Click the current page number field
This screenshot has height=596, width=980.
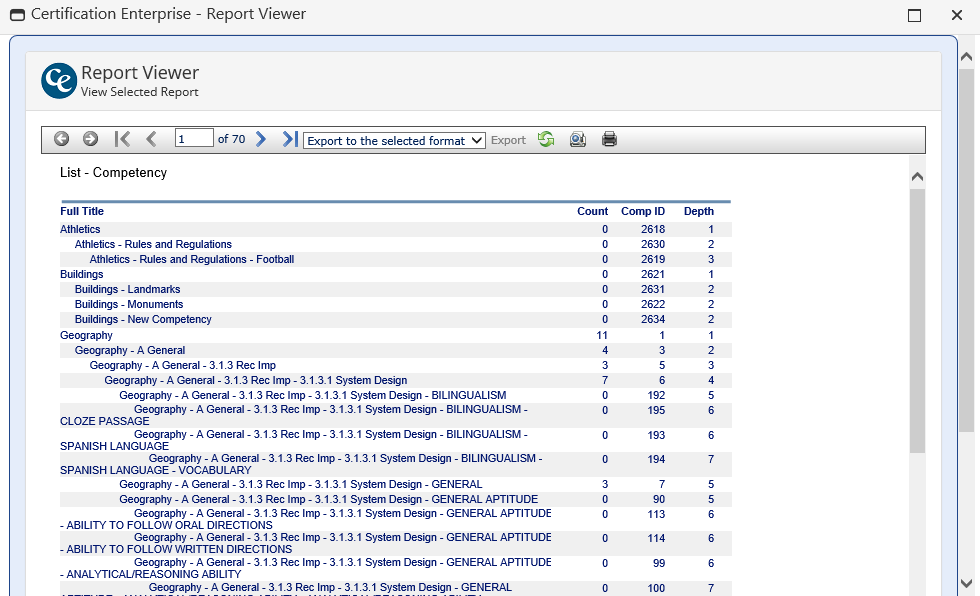(x=194, y=140)
